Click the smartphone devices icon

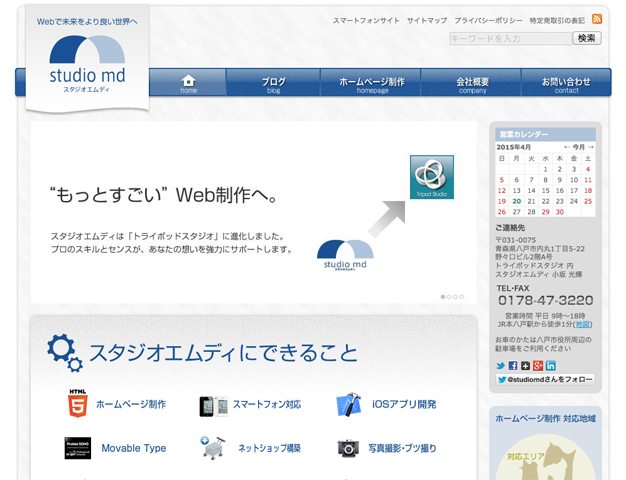point(213,406)
